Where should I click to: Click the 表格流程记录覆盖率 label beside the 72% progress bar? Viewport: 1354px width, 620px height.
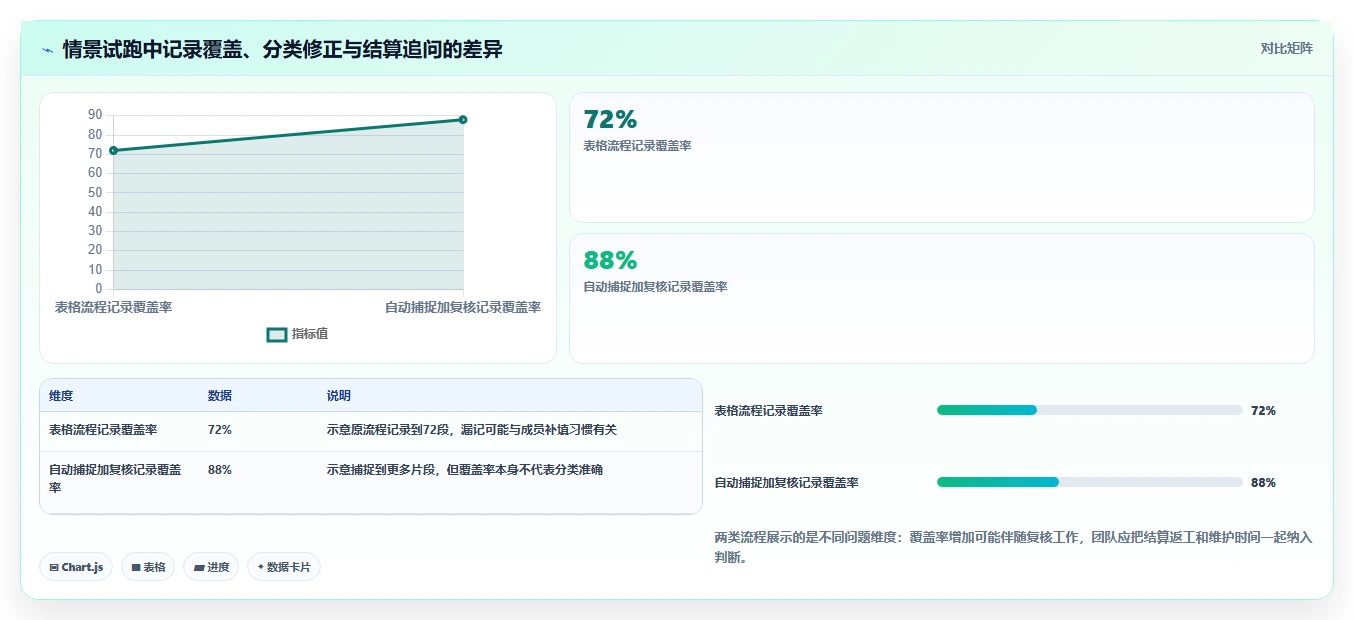pos(768,411)
